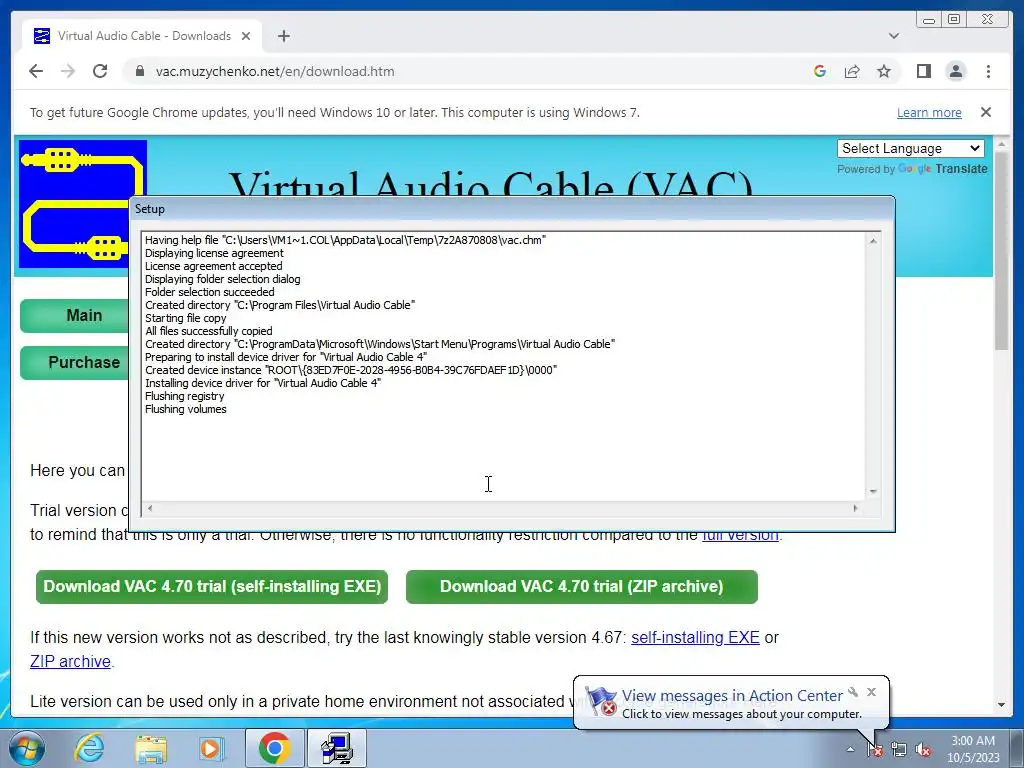The width and height of the screenshot is (1024, 768).
Task: Bookmark this page with the star
Action: [x=884, y=71]
